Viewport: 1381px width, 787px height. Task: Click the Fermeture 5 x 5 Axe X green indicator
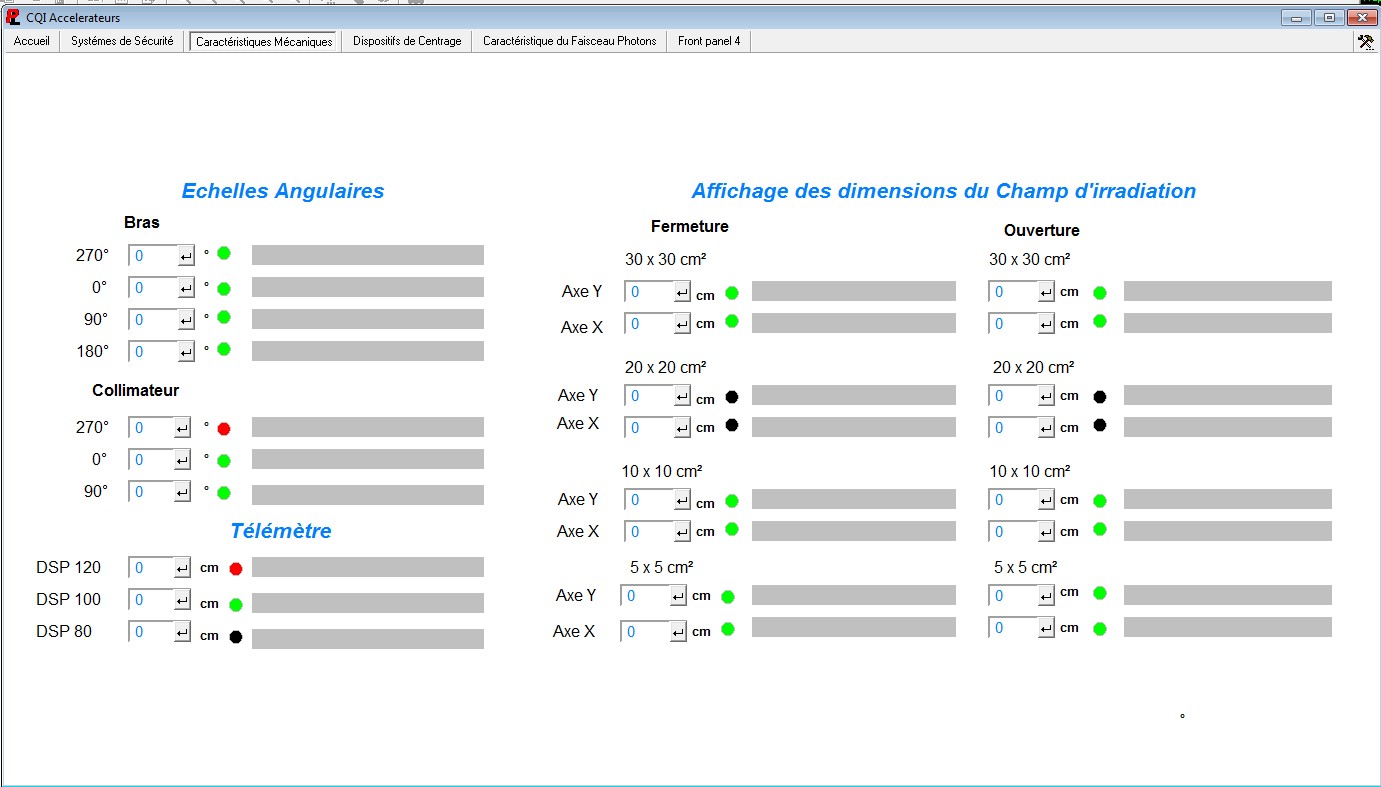click(x=728, y=629)
